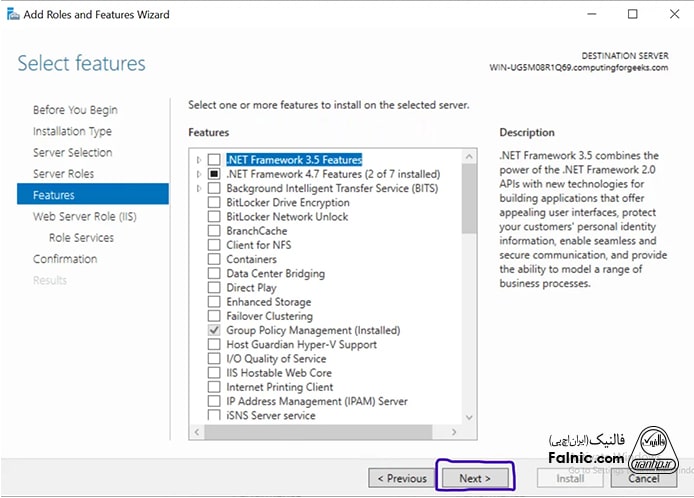
Task: Enable the Containers feature checkbox
Action: [x=214, y=259]
